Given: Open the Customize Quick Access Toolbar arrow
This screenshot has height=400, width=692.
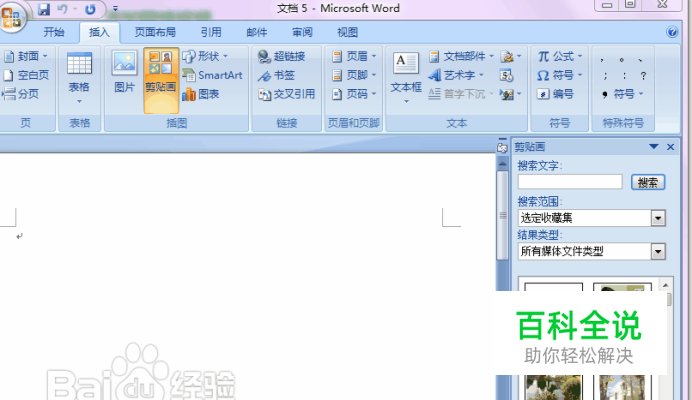Looking at the screenshot, I should [115, 9].
